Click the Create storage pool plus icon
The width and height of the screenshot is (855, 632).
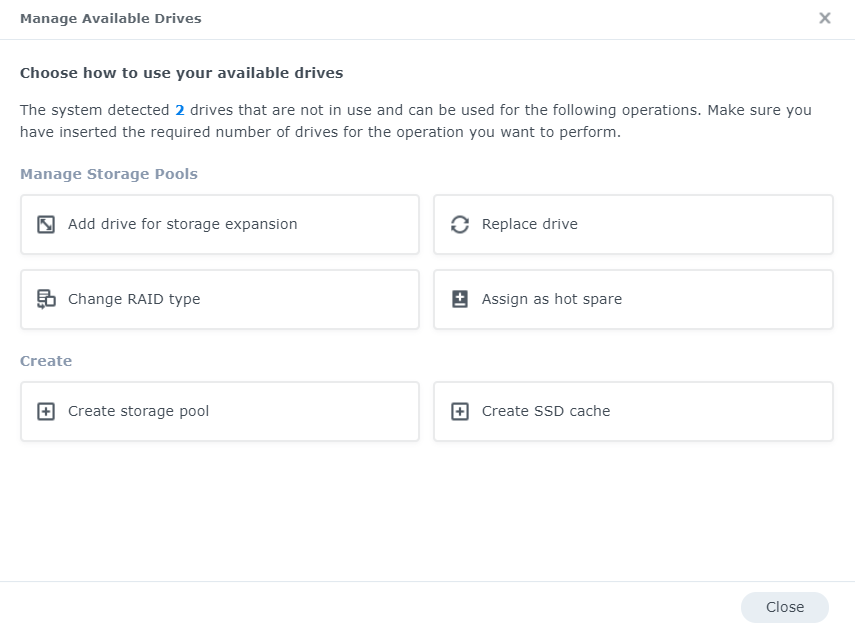(x=46, y=411)
